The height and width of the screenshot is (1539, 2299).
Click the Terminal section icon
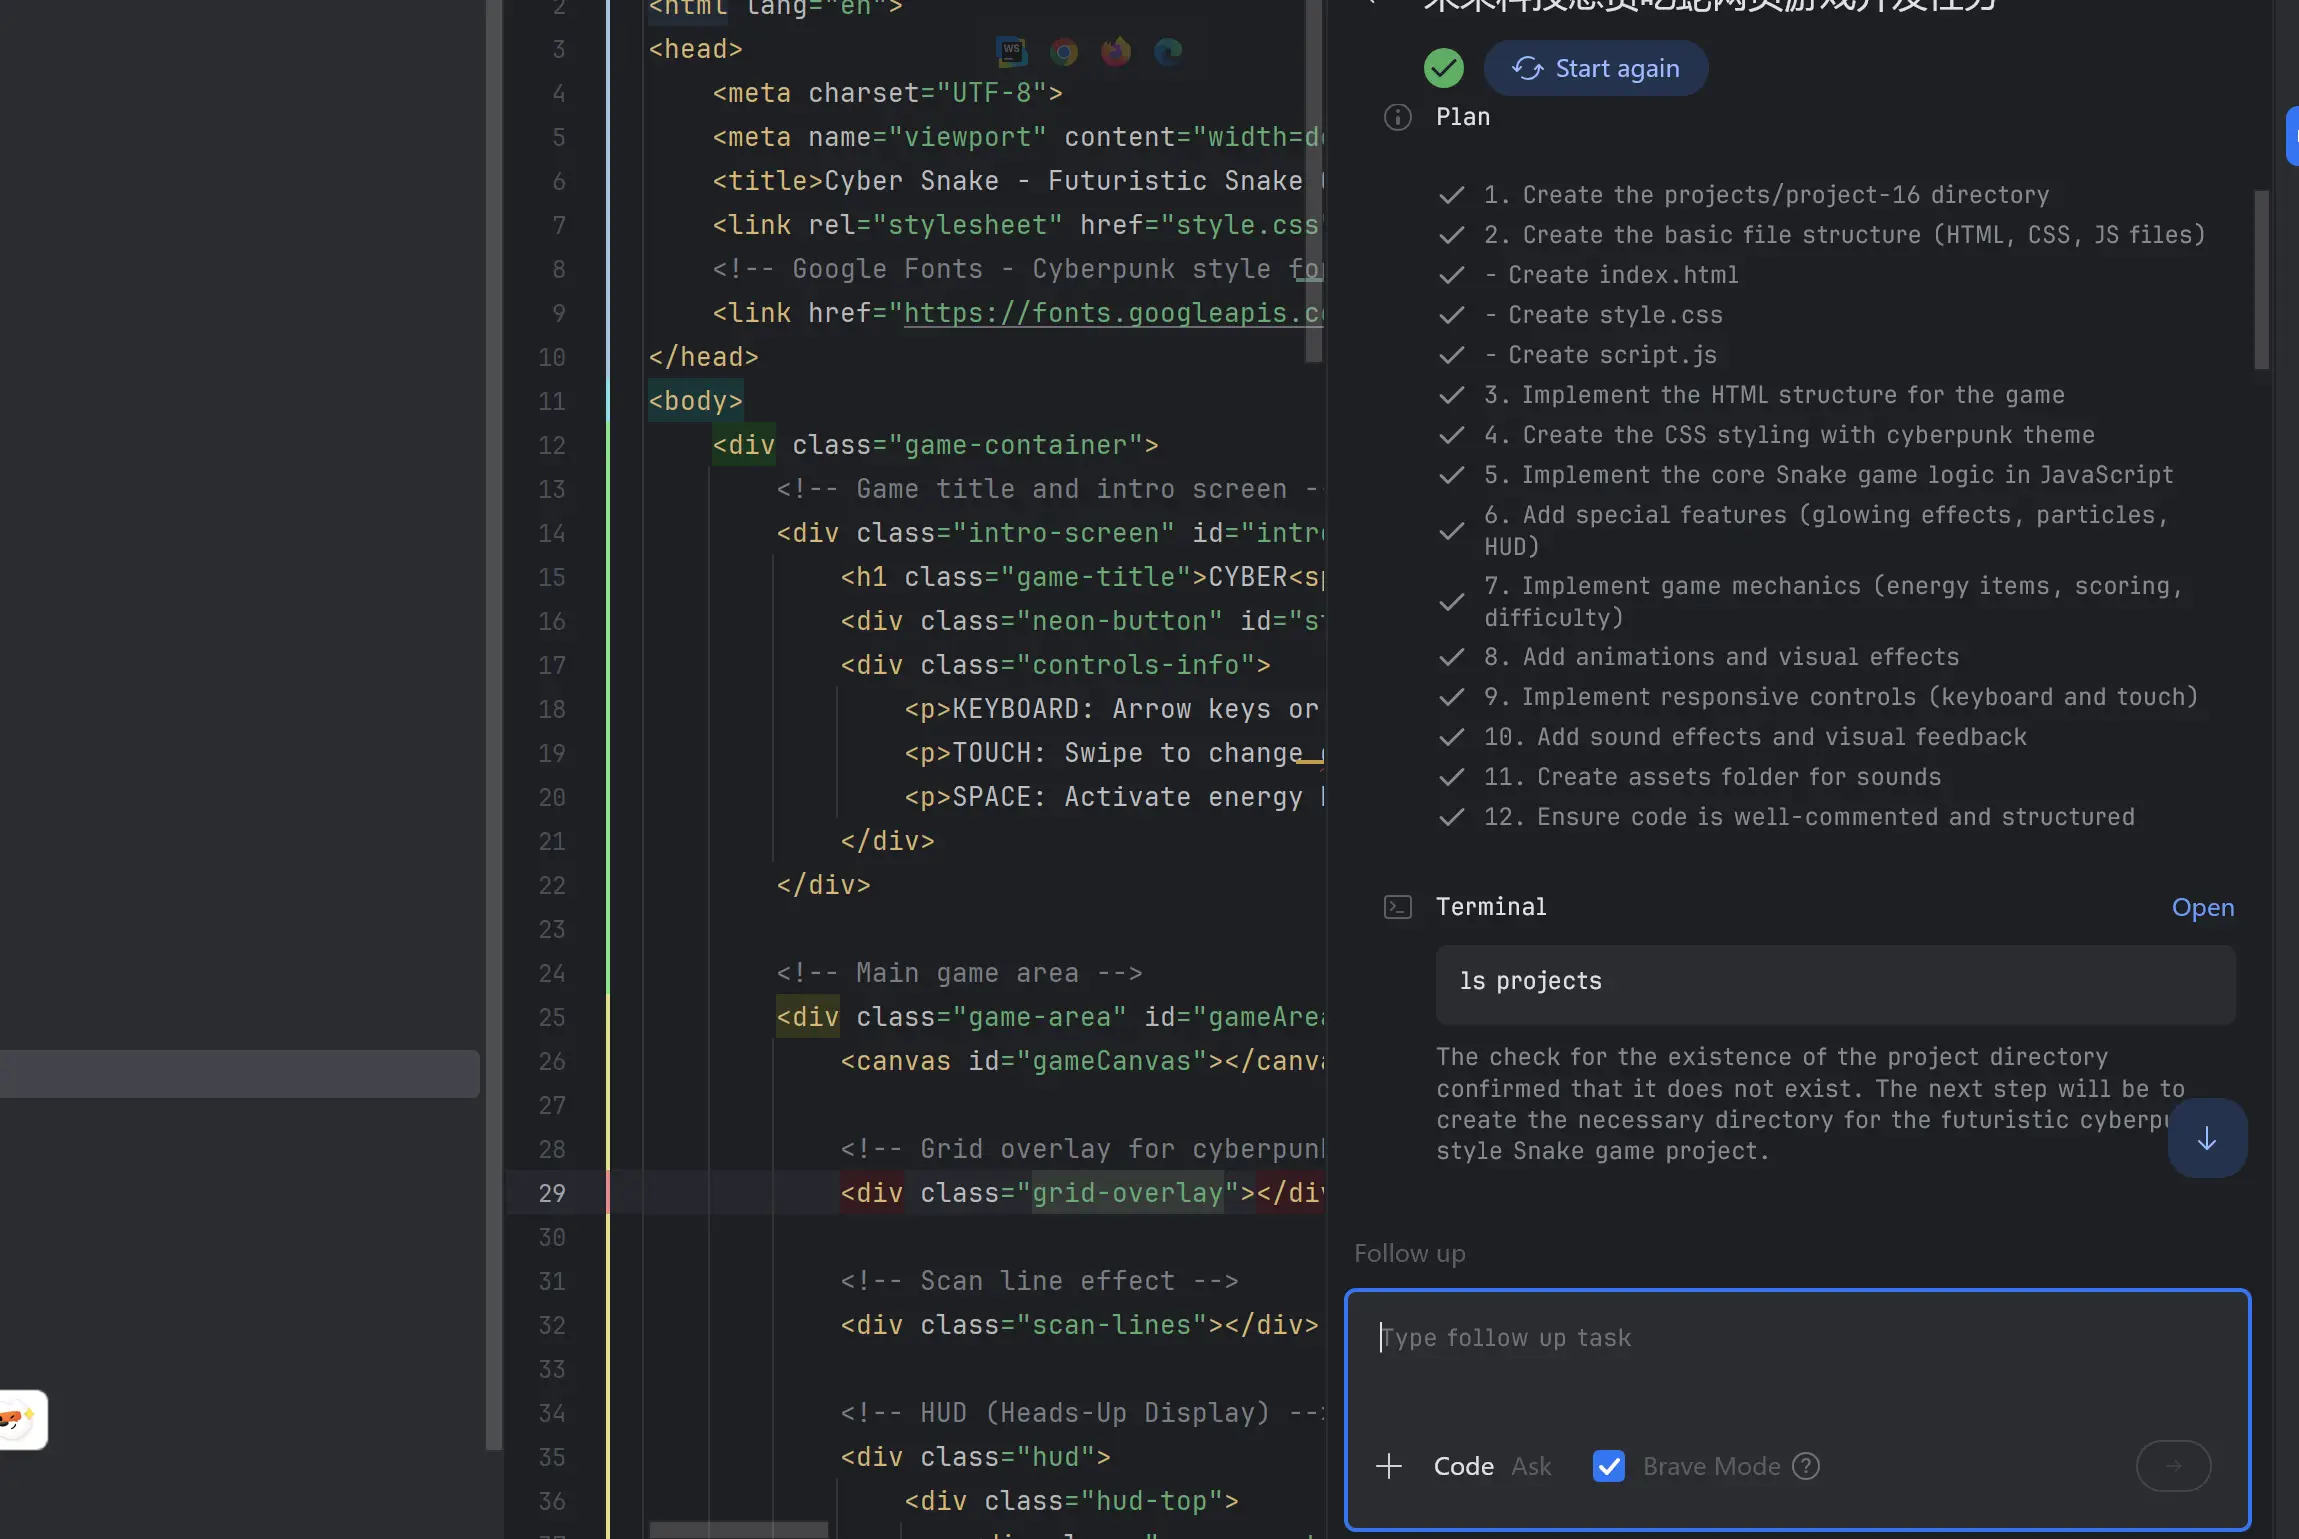tap(1397, 907)
